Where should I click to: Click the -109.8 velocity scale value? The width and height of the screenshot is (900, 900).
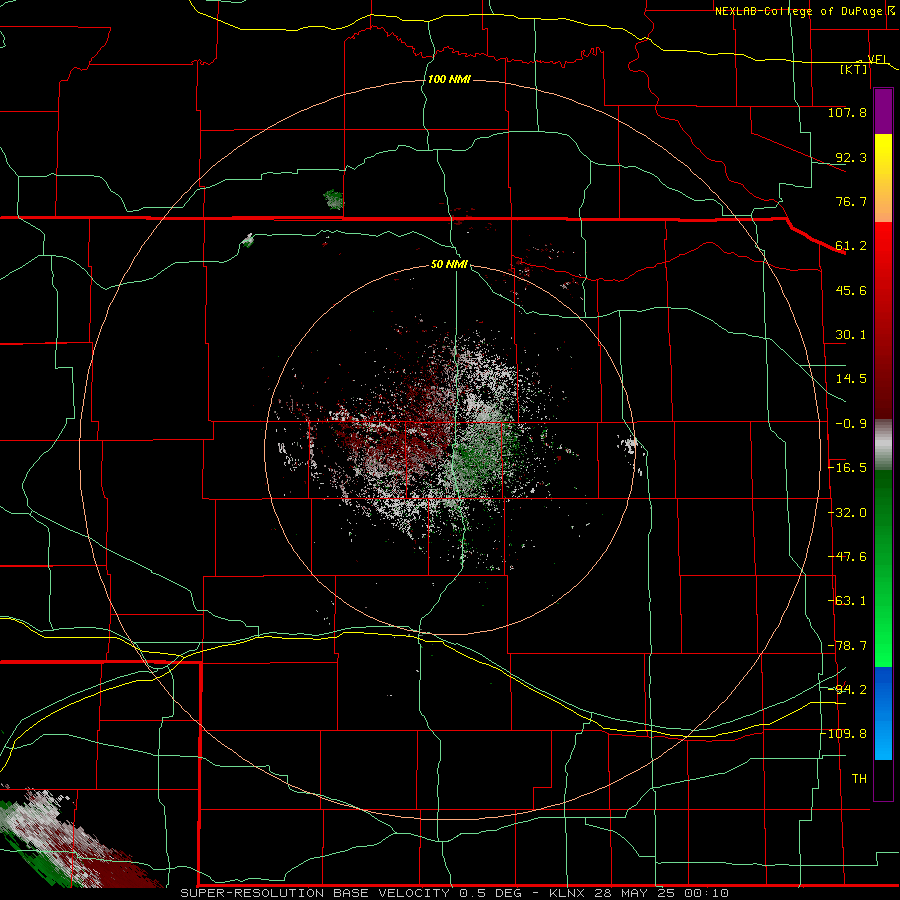tap(845, 734)
